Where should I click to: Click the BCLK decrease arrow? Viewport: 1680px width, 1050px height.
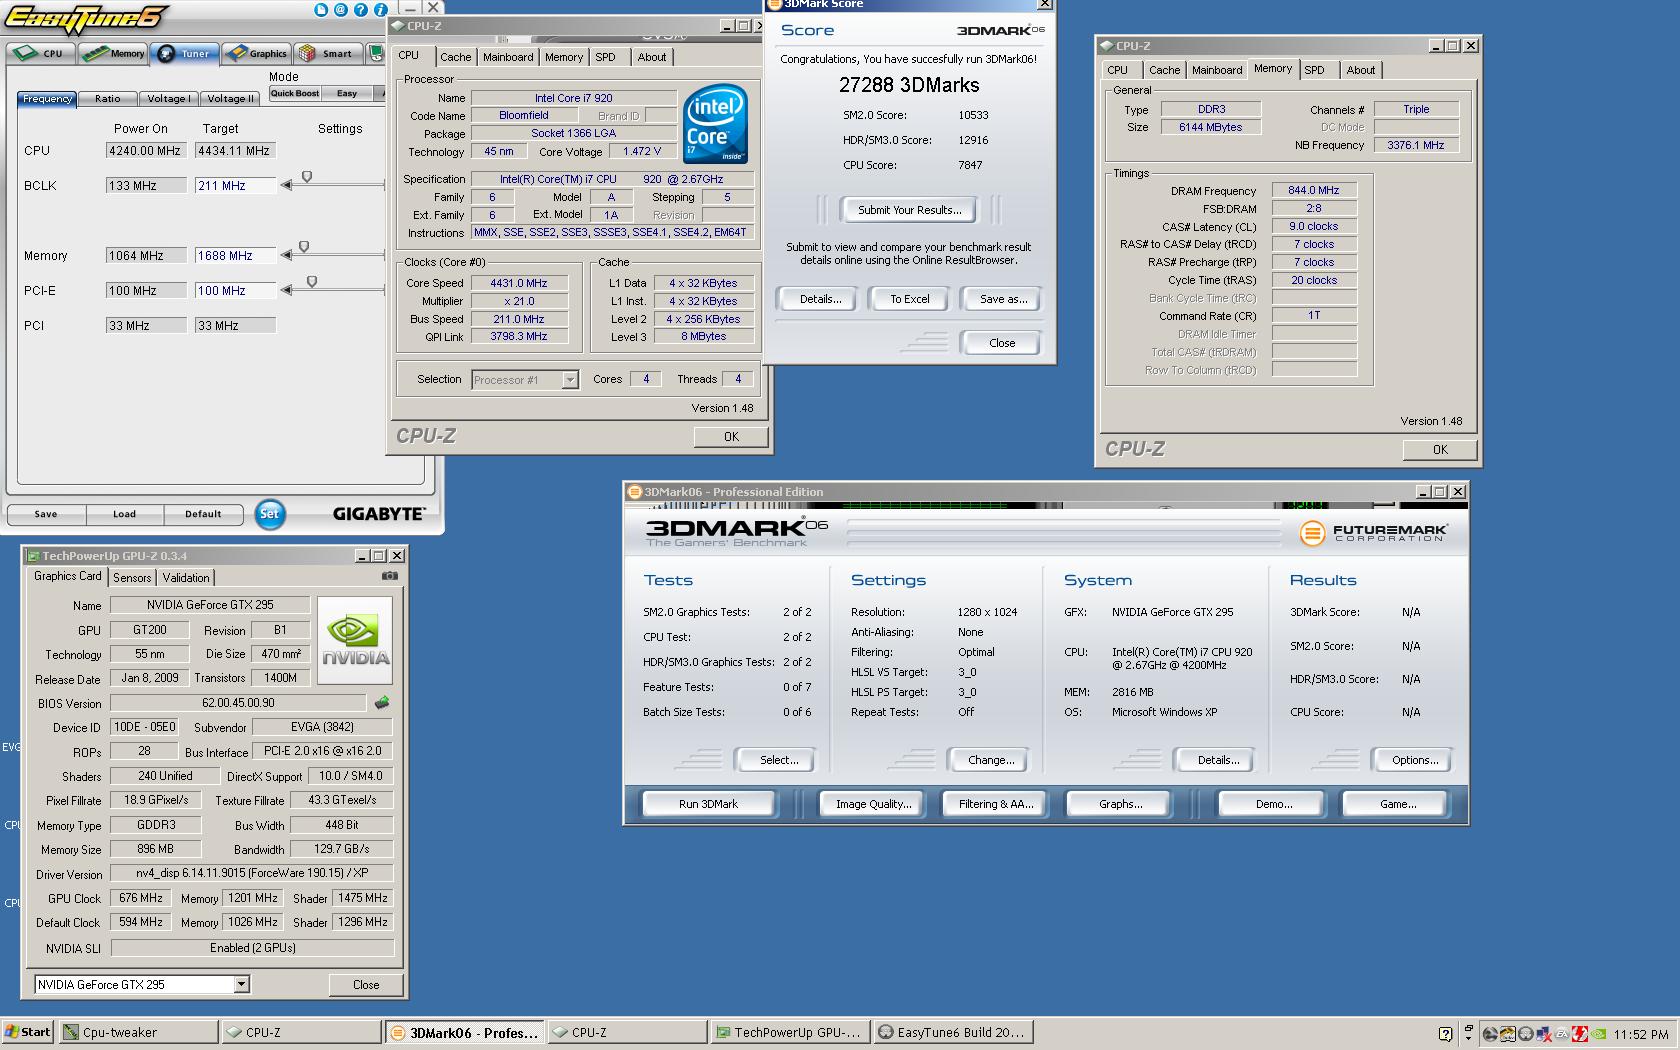pos(287,185)
